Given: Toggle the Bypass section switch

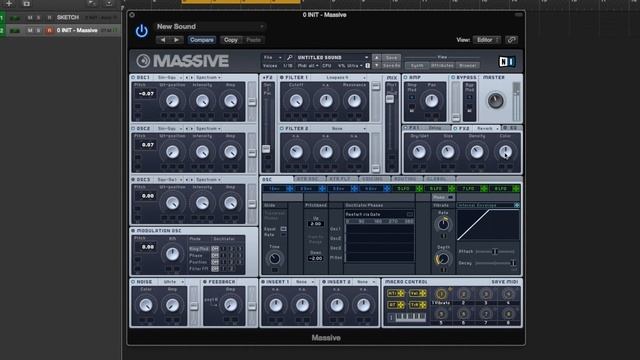Looking at the screenshot, I should [453, 77].
